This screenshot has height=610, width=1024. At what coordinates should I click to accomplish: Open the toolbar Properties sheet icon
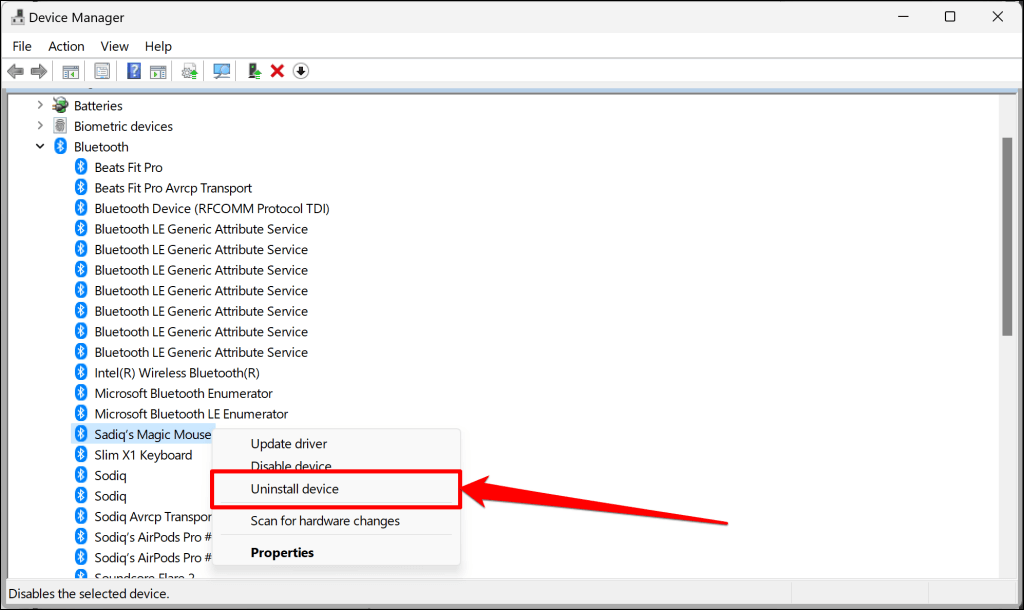(x=102, y=71)
